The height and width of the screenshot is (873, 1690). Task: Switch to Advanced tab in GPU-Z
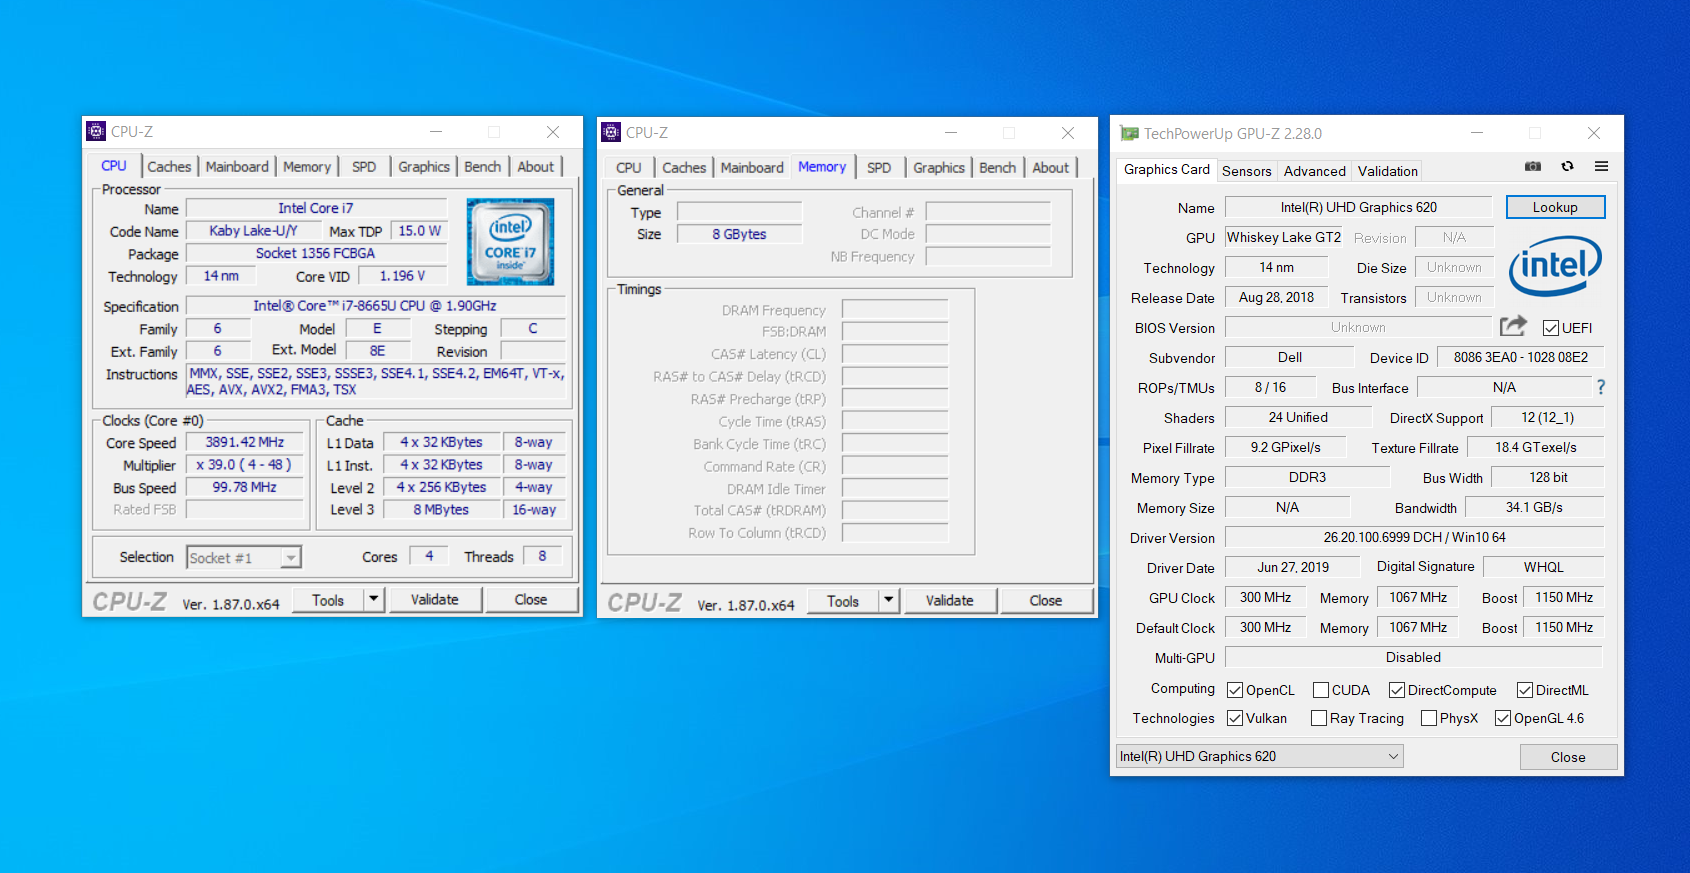tap(1315, 171)
